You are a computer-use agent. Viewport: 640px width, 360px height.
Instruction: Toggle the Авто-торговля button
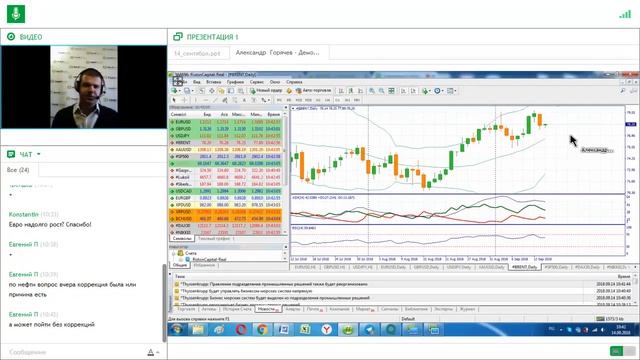pos(314,91)
